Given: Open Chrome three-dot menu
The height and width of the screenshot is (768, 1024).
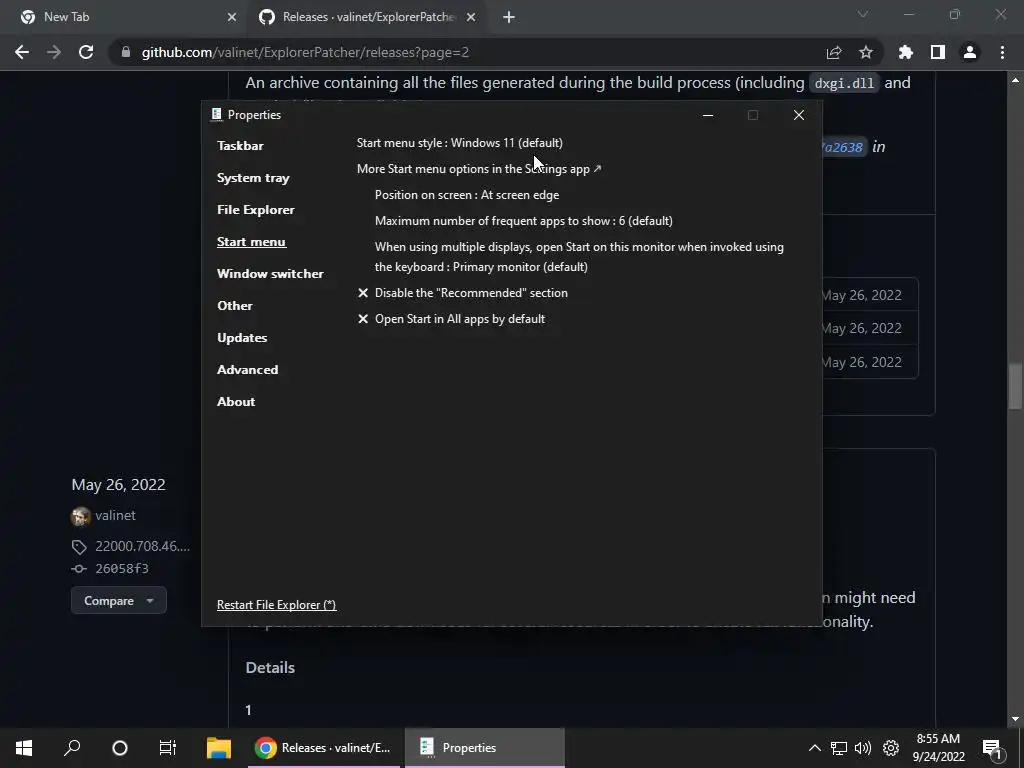Looking at the screenshot, I should tap(1002, 52).
